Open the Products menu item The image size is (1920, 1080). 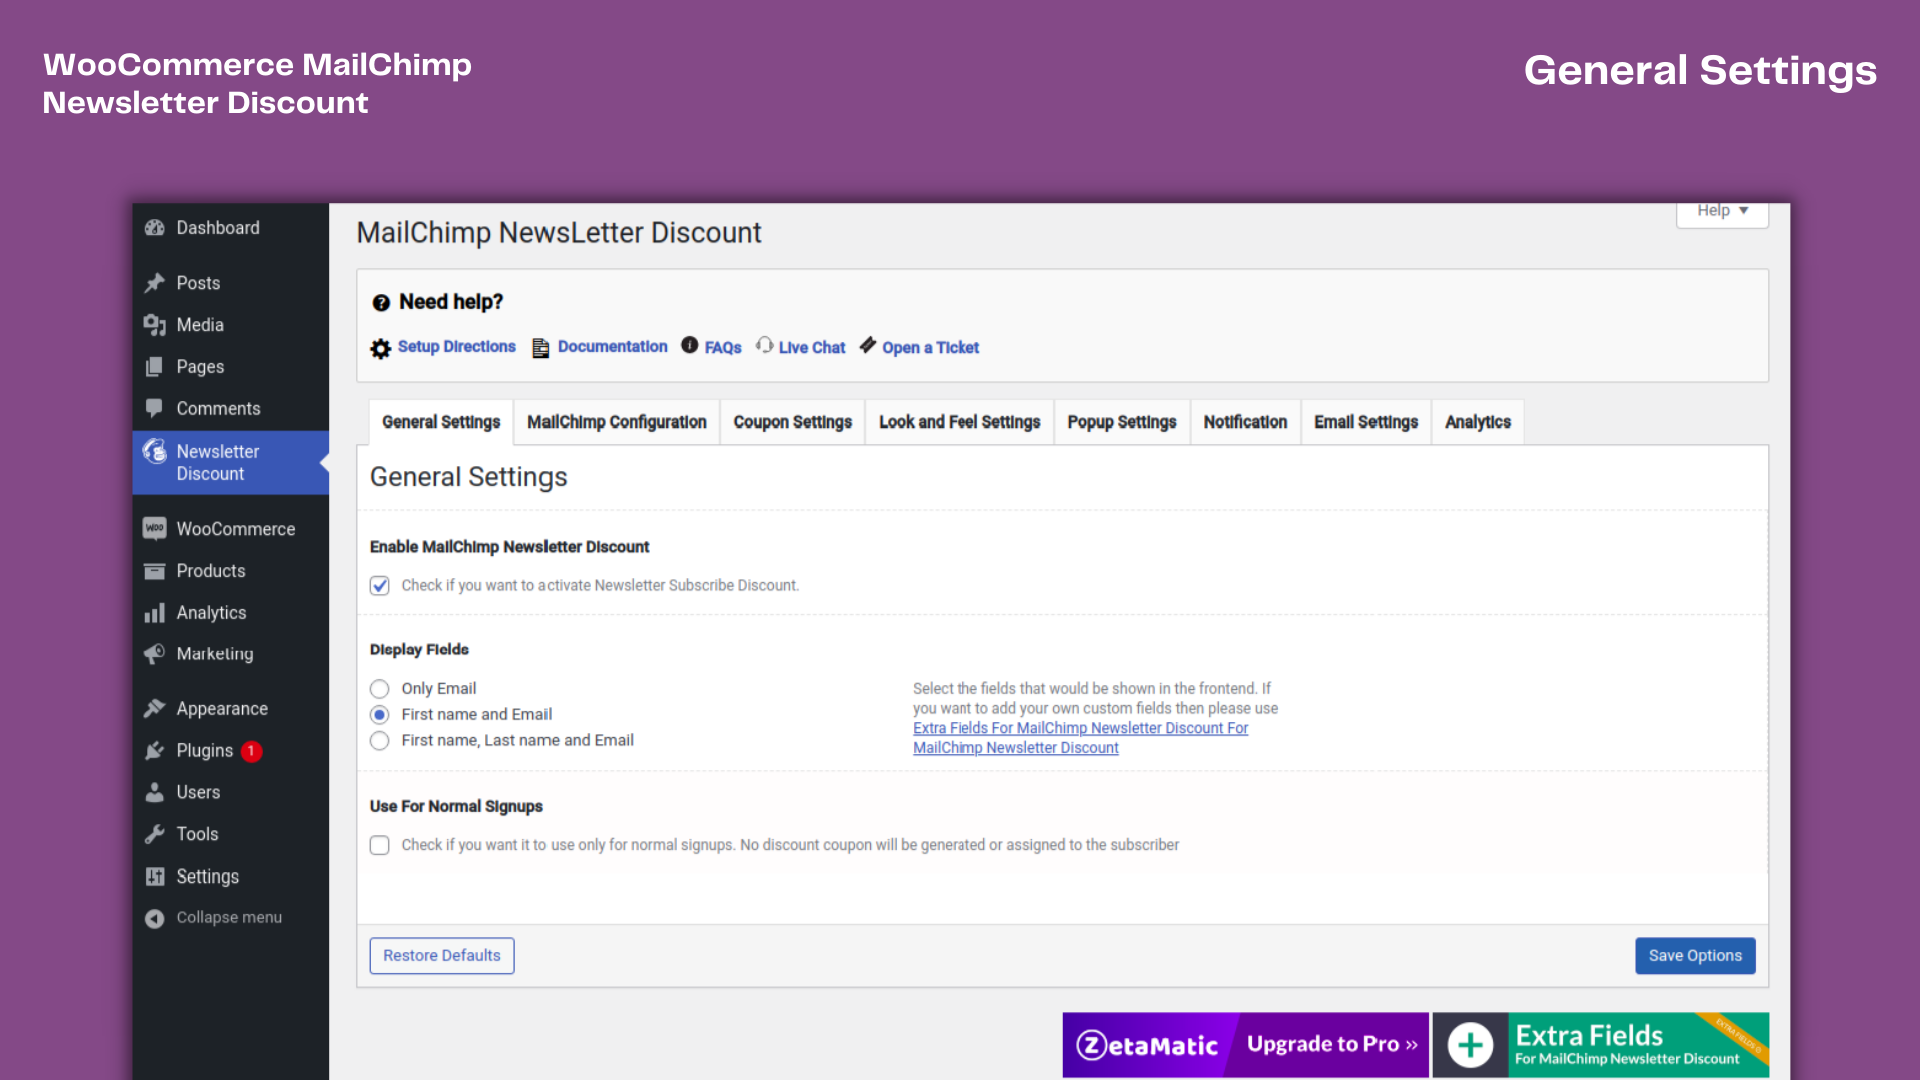click(231, 571)
